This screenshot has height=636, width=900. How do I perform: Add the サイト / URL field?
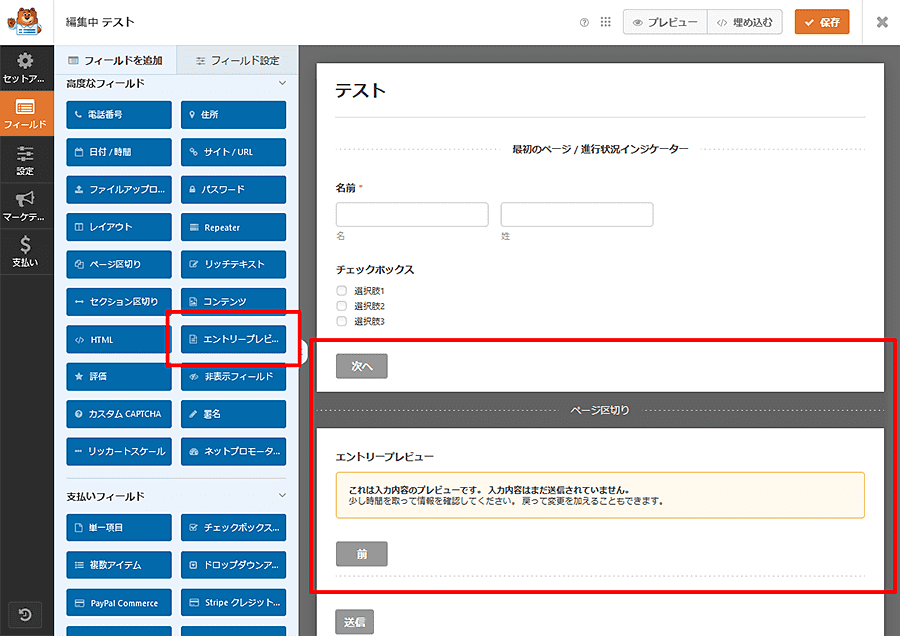tap(233, 152)
